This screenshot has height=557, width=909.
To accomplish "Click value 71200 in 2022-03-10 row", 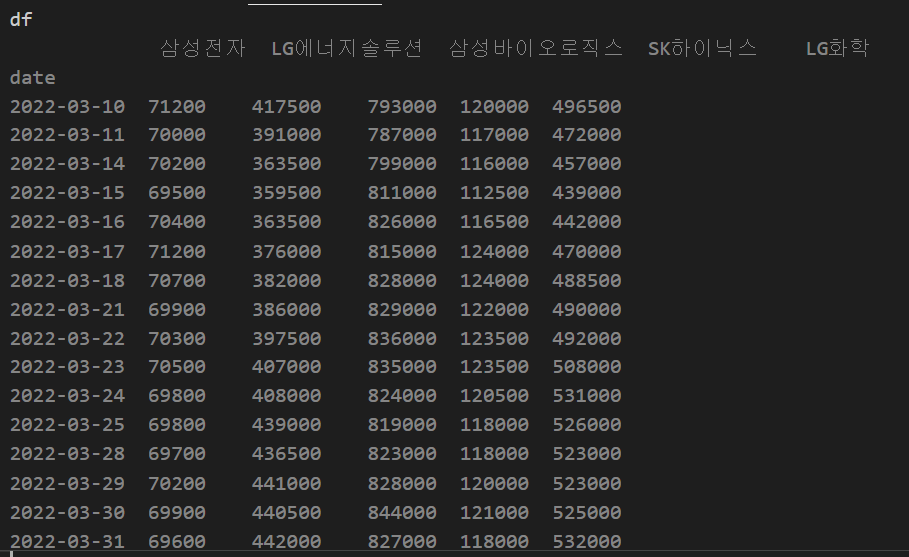I will [177, 107].
